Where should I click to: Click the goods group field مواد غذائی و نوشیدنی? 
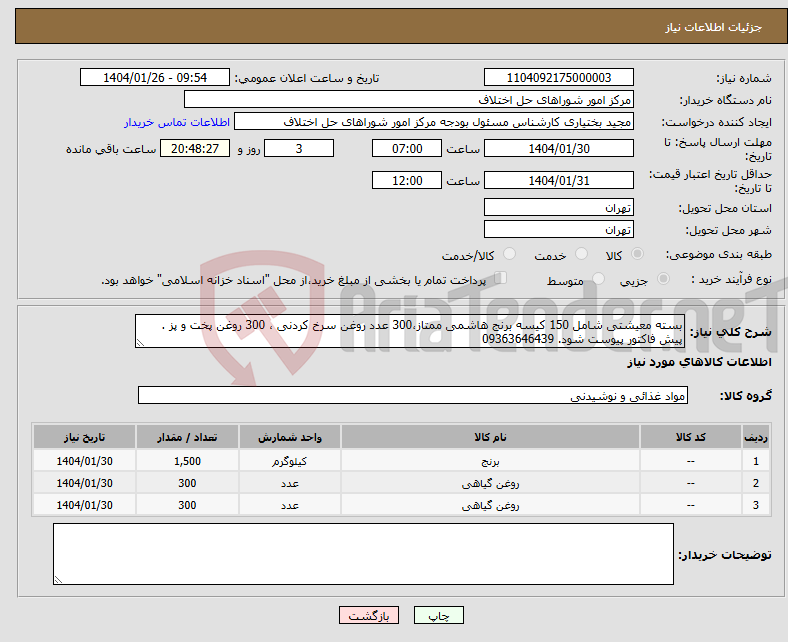(413, 395)
